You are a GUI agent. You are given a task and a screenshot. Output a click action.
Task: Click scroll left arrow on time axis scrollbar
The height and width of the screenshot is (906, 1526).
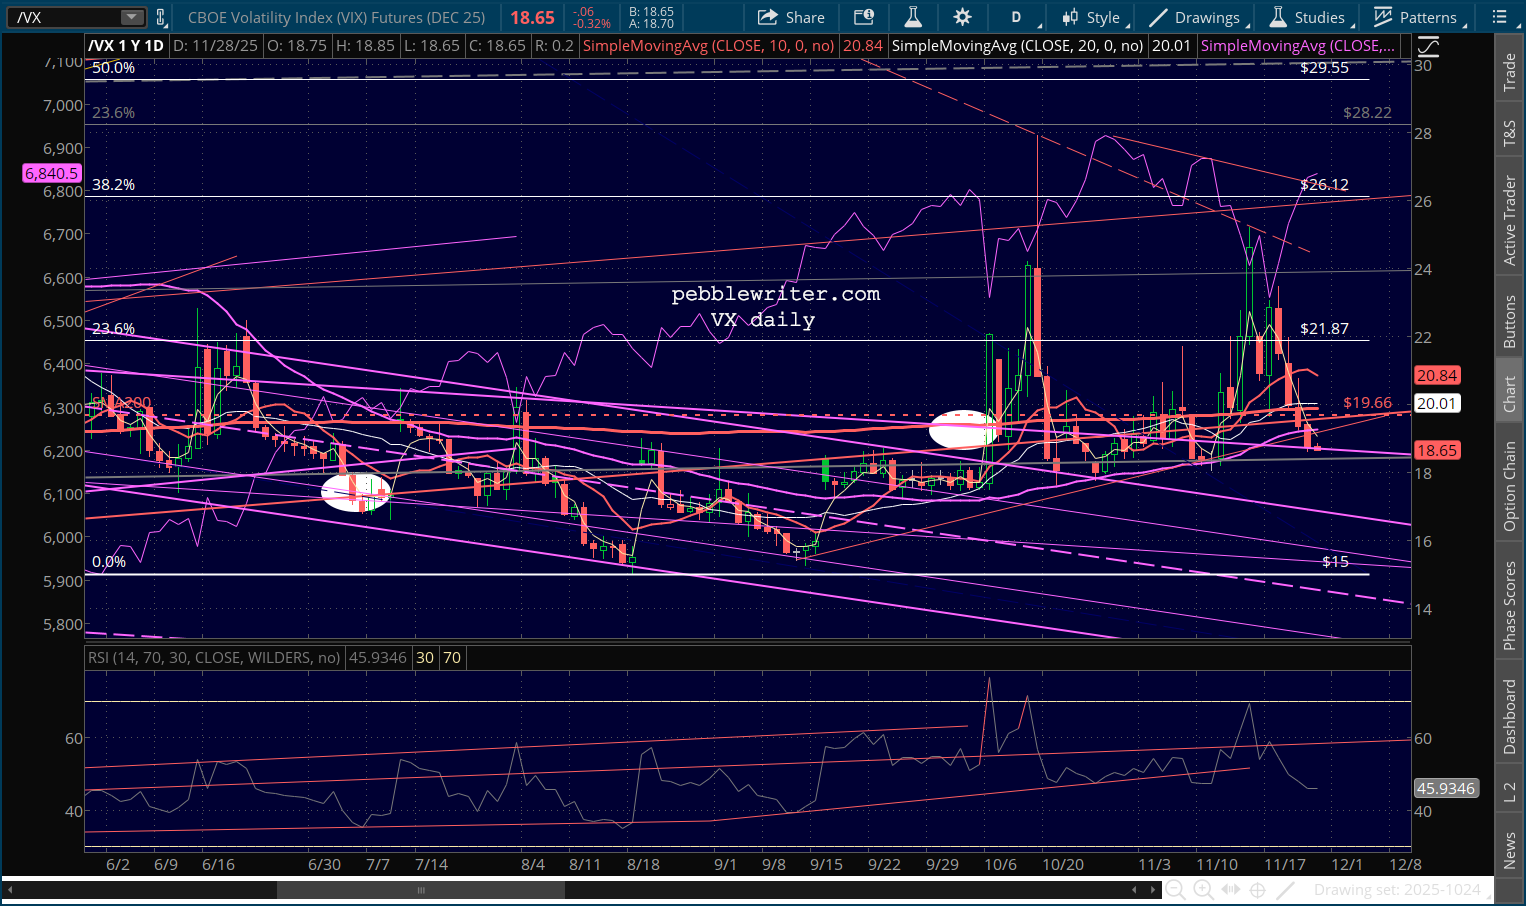coord(11,890)
